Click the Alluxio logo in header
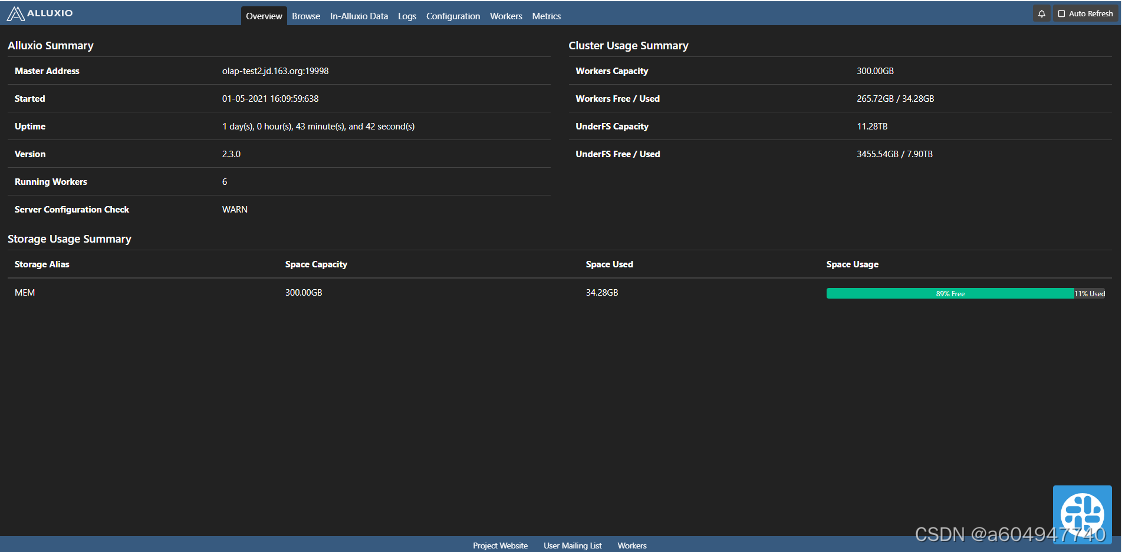 click(x=39, y=13)
